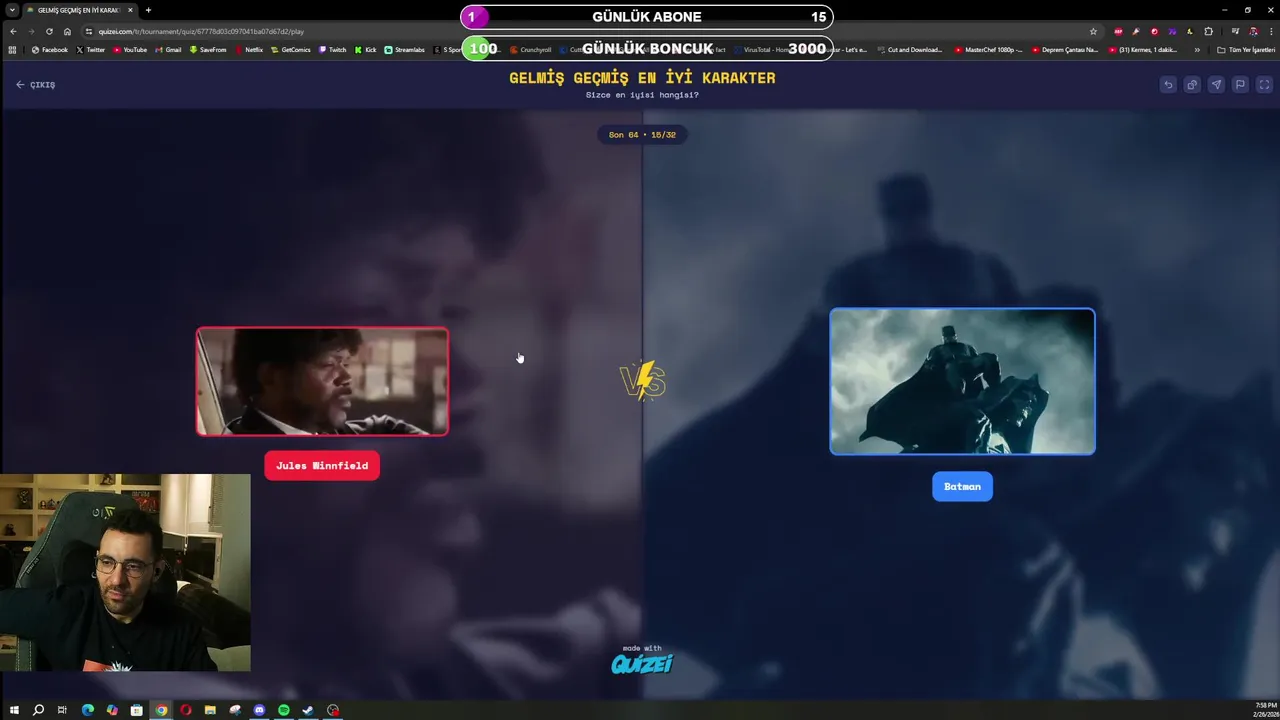Viewport: 1280px width, 720px height.
Task: Open the tab search dropdown arrow
Action: (10, 10)
